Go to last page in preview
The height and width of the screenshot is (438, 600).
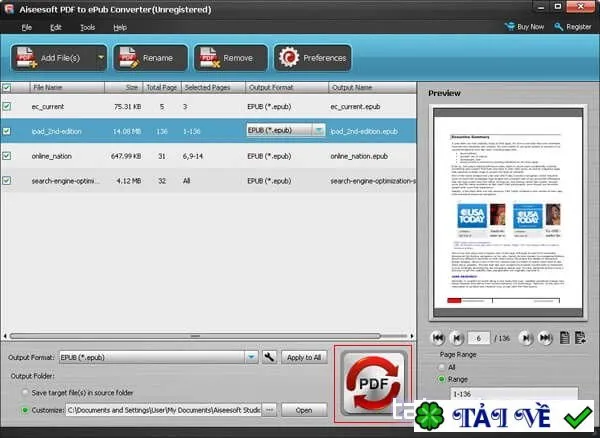pos(545,338)
